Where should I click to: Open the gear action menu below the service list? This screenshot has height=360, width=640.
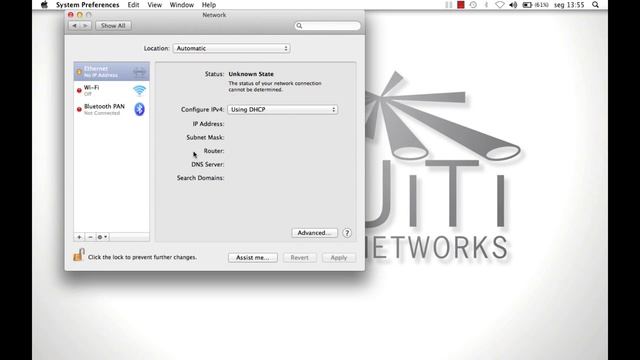coord(102,237)
